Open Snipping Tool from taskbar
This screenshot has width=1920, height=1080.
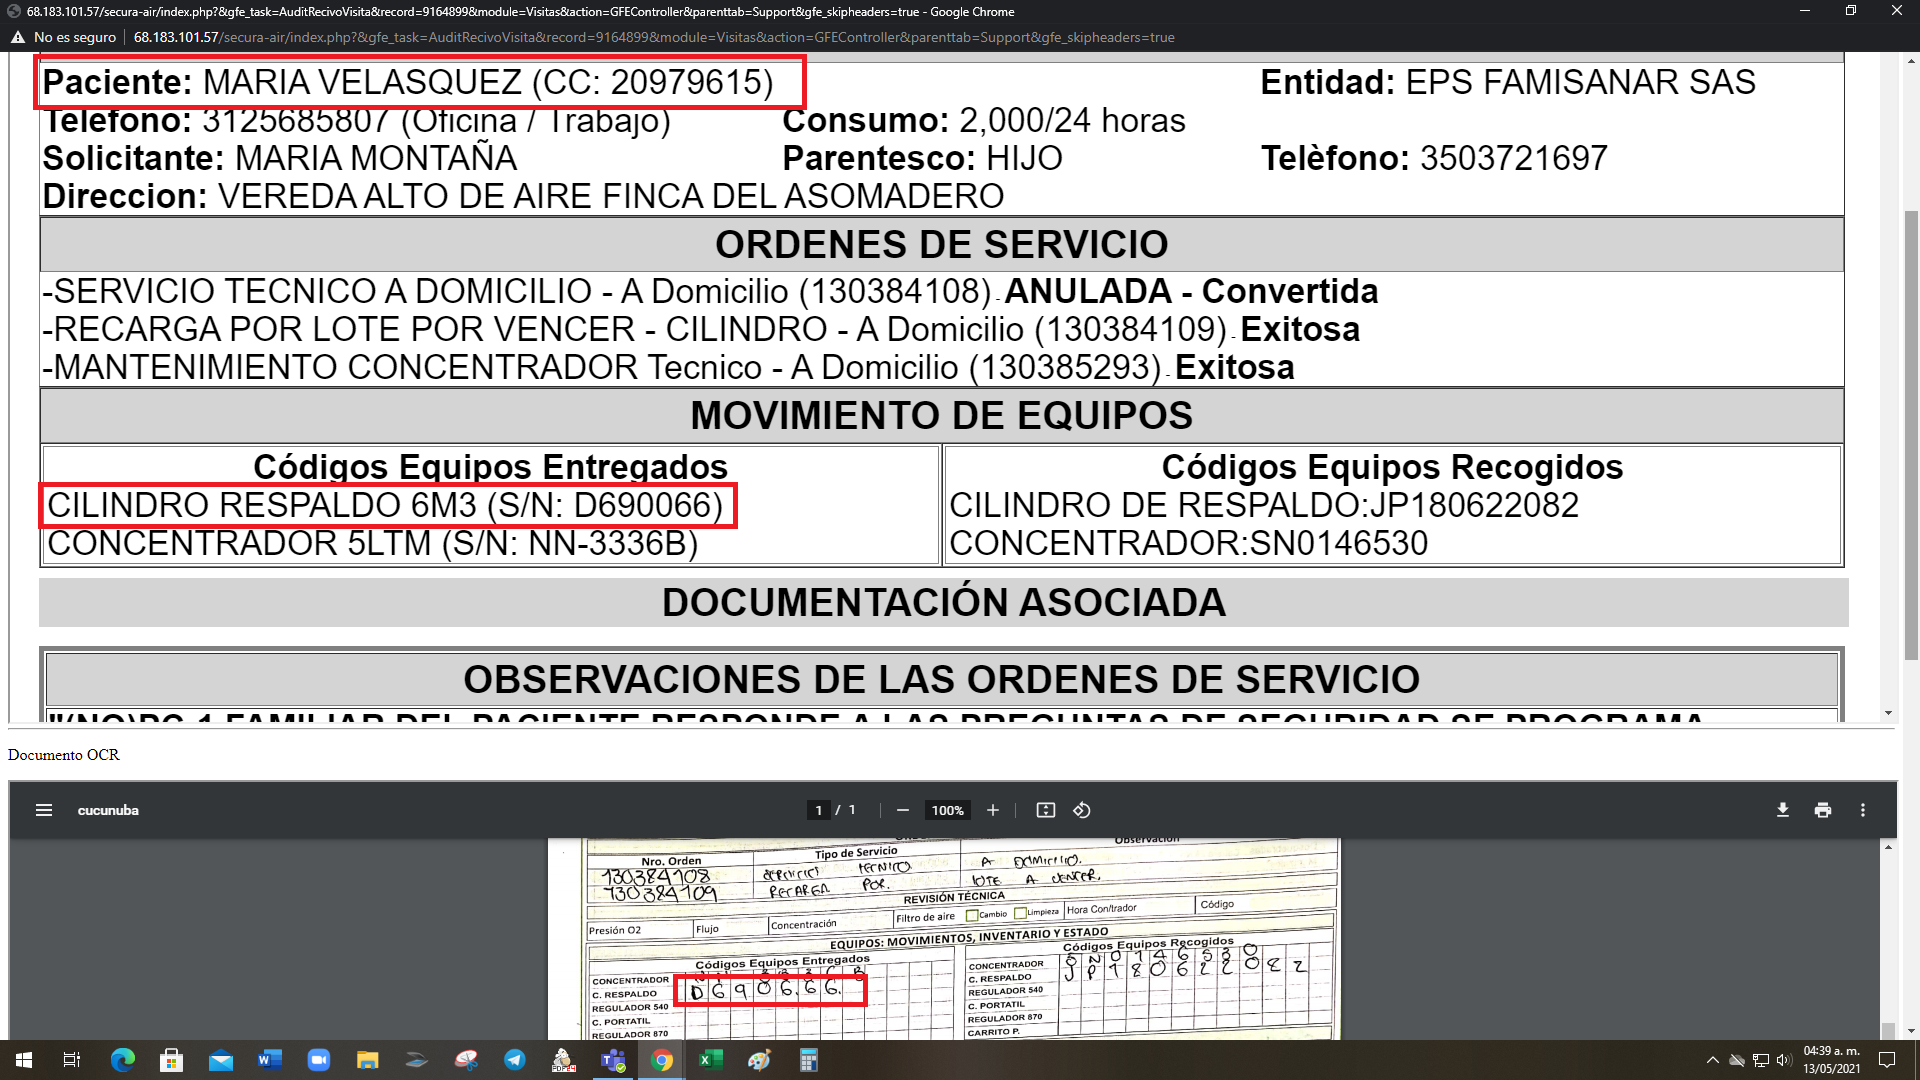[x=466, y=1060]
